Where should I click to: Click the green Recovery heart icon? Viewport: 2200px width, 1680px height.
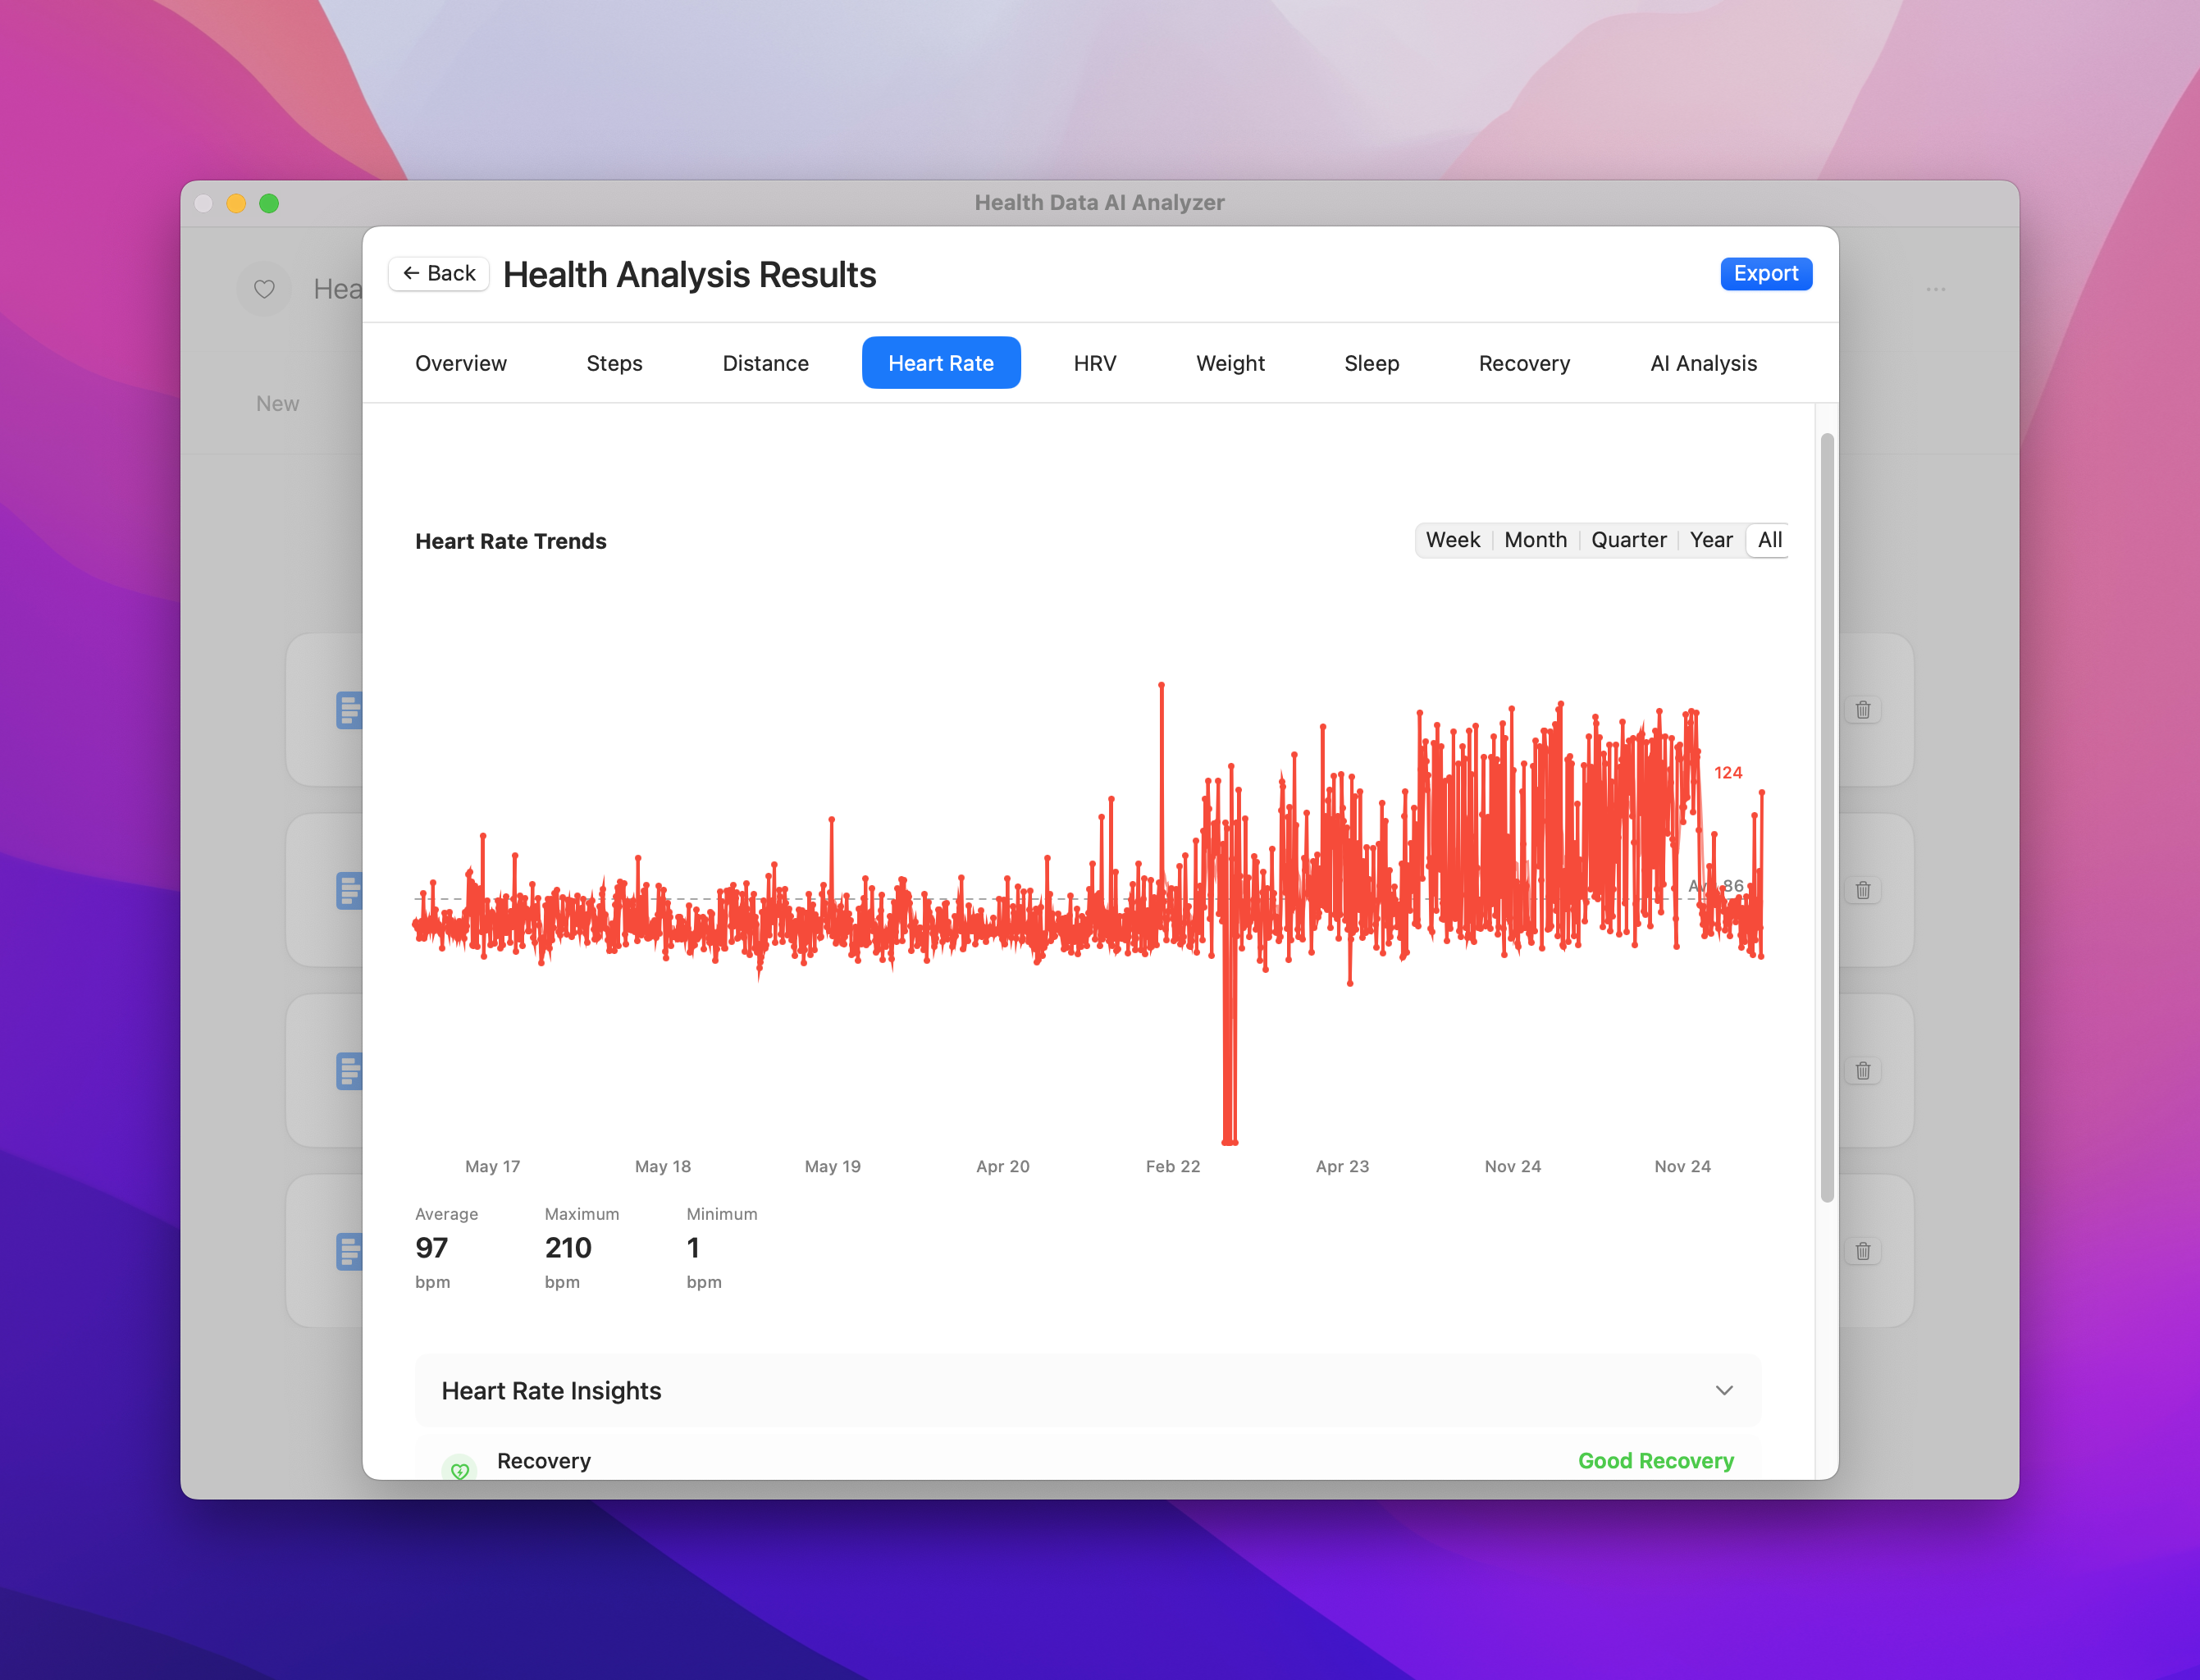click(459, 1470)
